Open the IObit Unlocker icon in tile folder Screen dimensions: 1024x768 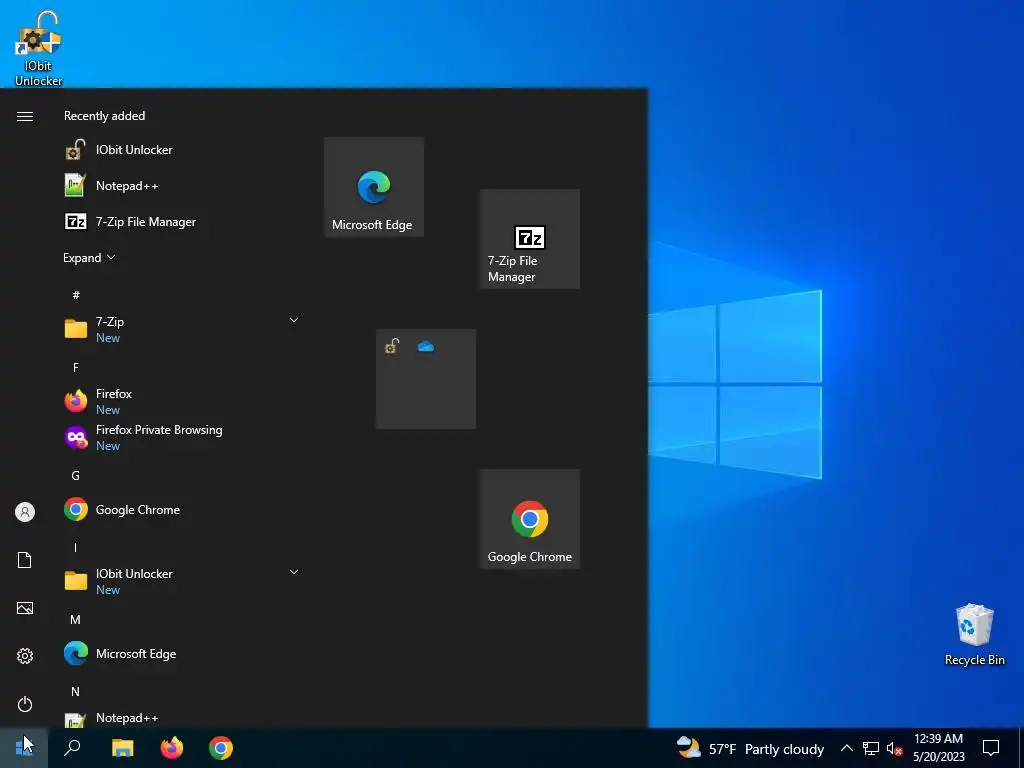pos(392,346)
